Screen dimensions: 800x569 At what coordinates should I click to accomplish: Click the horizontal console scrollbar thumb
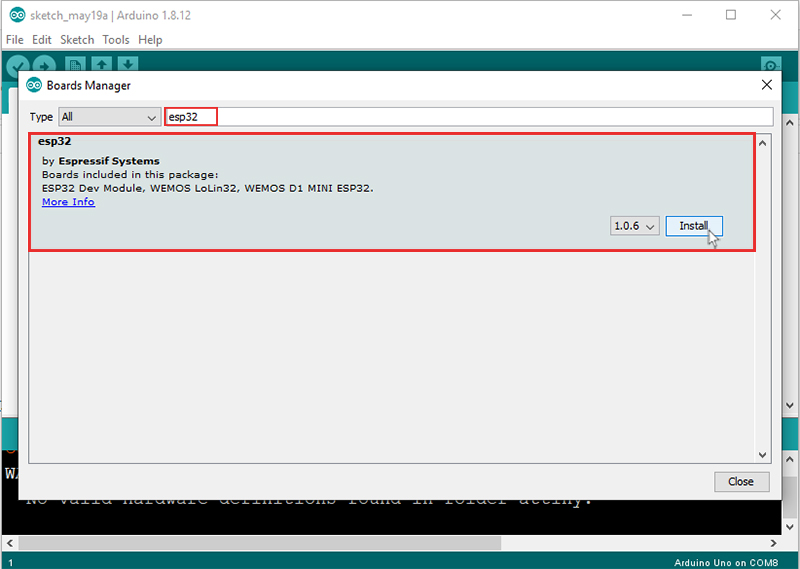[x=260, y=543]
